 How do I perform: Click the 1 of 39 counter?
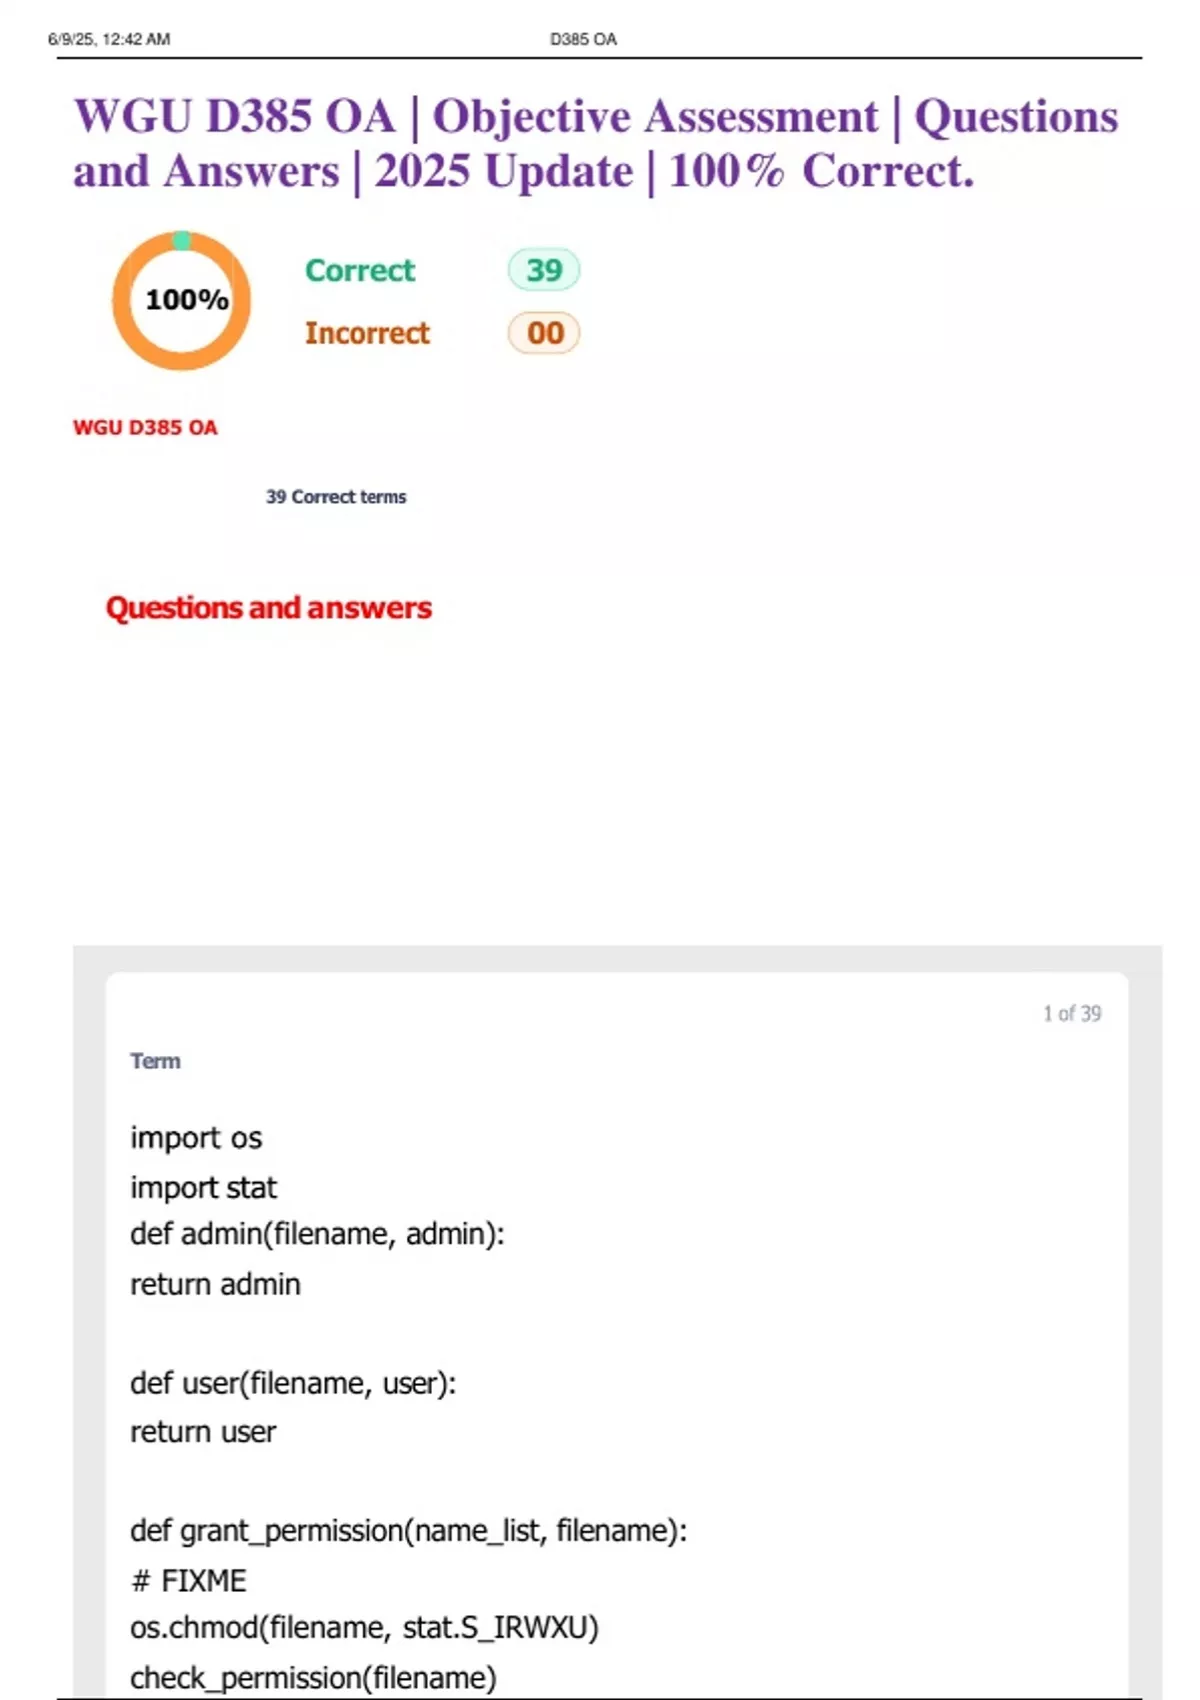1071,1014
